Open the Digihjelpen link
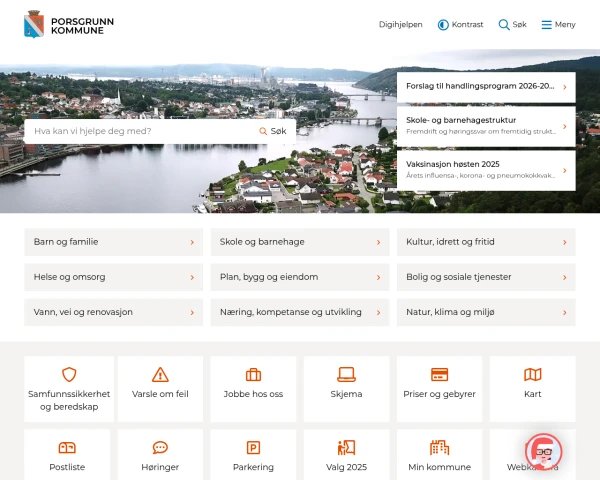This screenshot has height=480, width=600. (x=400, y=24)
